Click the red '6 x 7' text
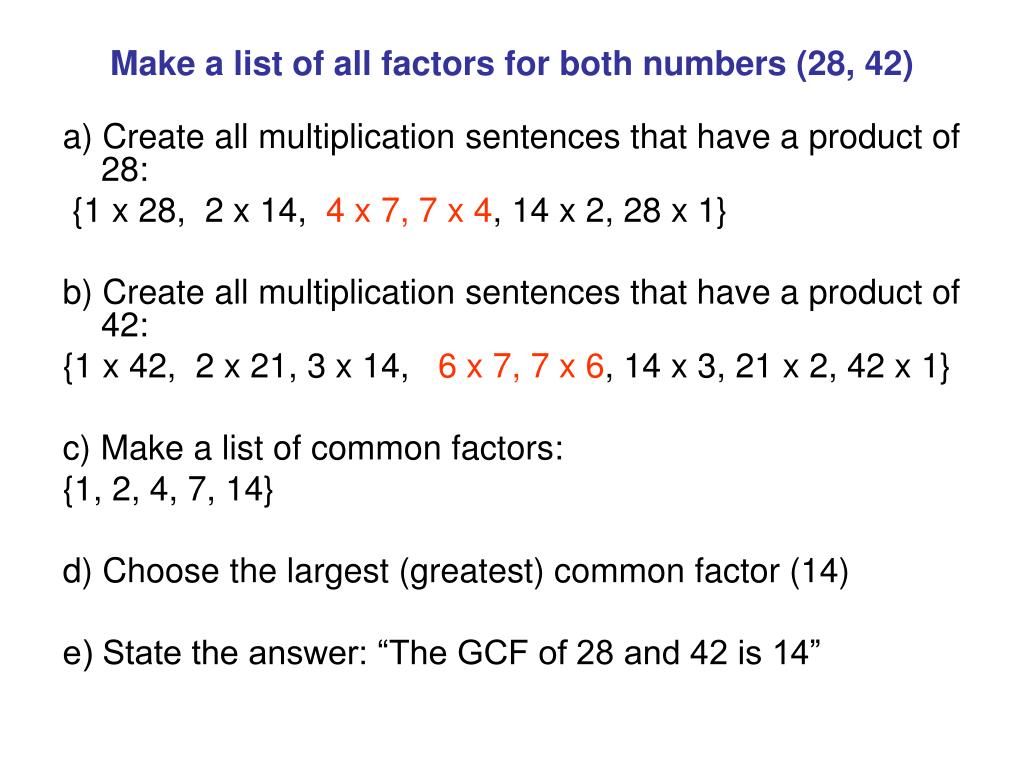 pos(473,366)
